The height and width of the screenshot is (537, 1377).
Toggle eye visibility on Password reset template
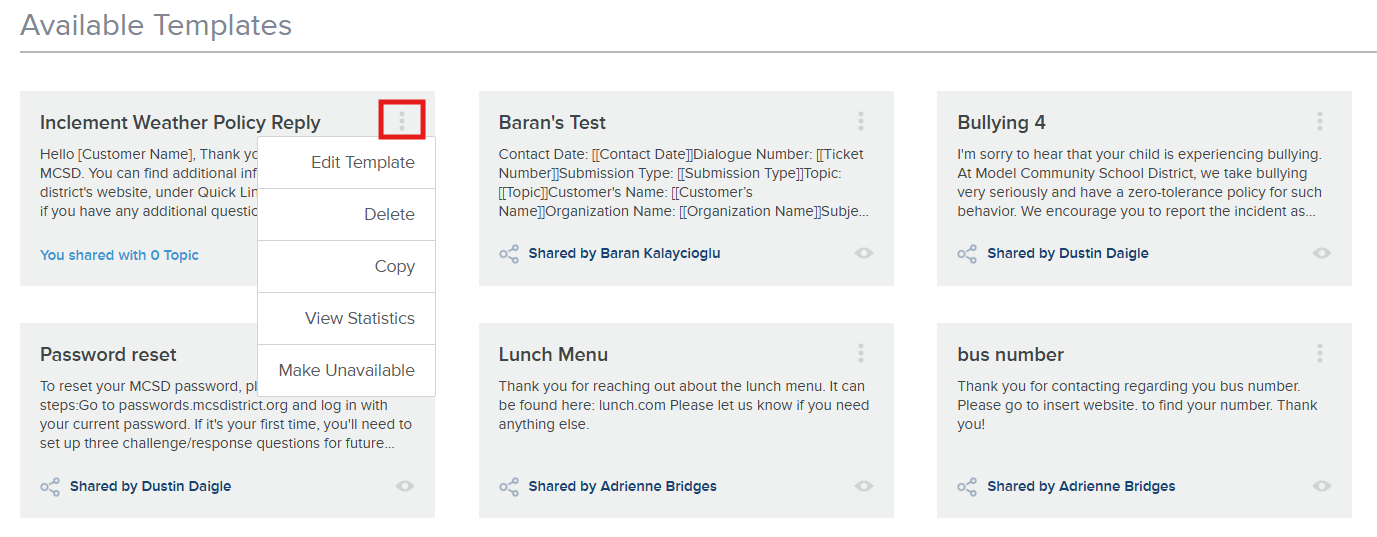[x=405, y=487]
